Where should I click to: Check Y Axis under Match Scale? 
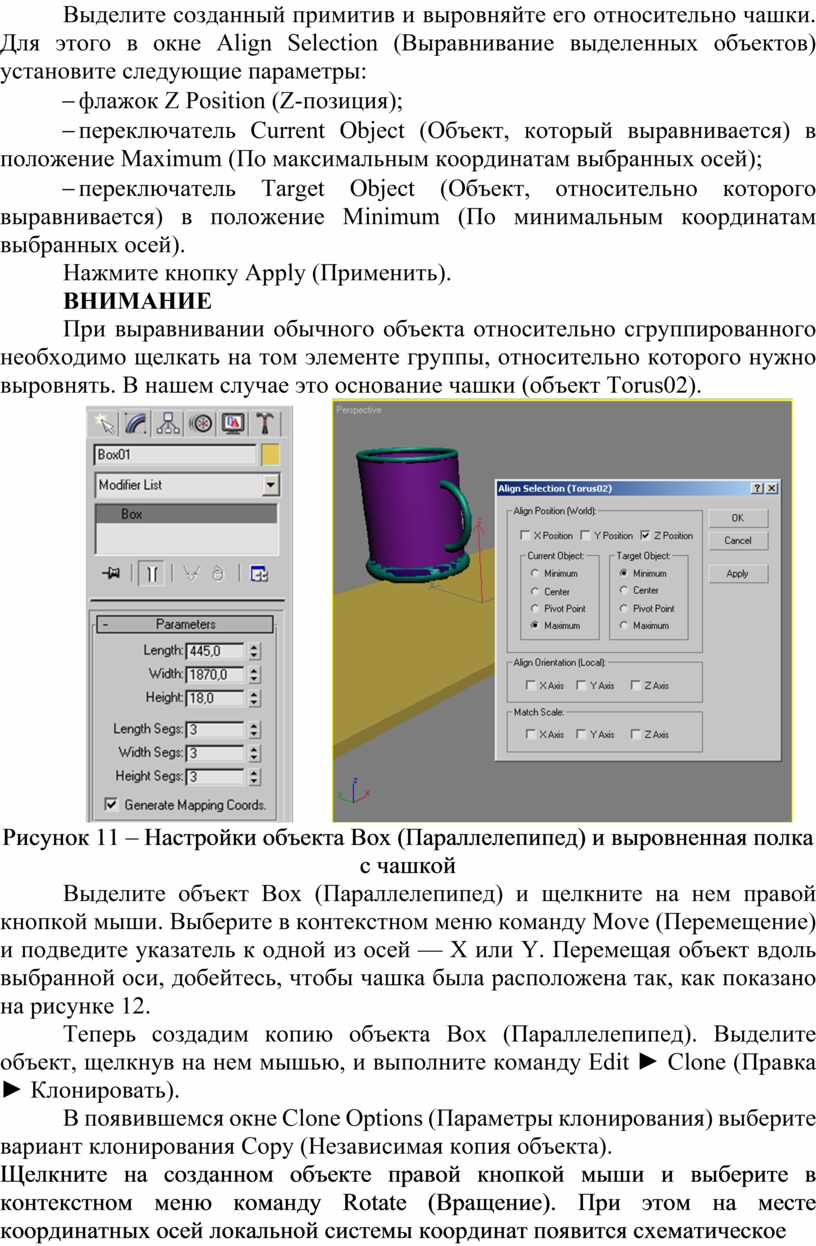pyautogui.click(x=581, y=735)
